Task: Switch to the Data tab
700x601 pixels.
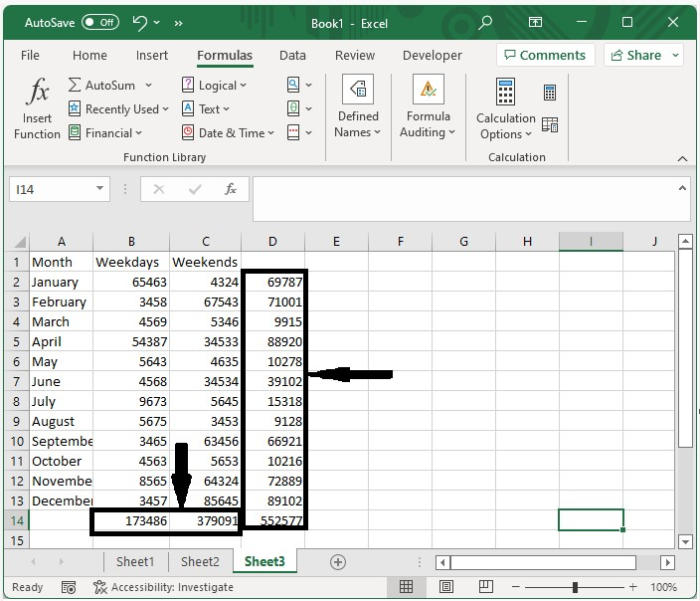Action: [292, 55]
